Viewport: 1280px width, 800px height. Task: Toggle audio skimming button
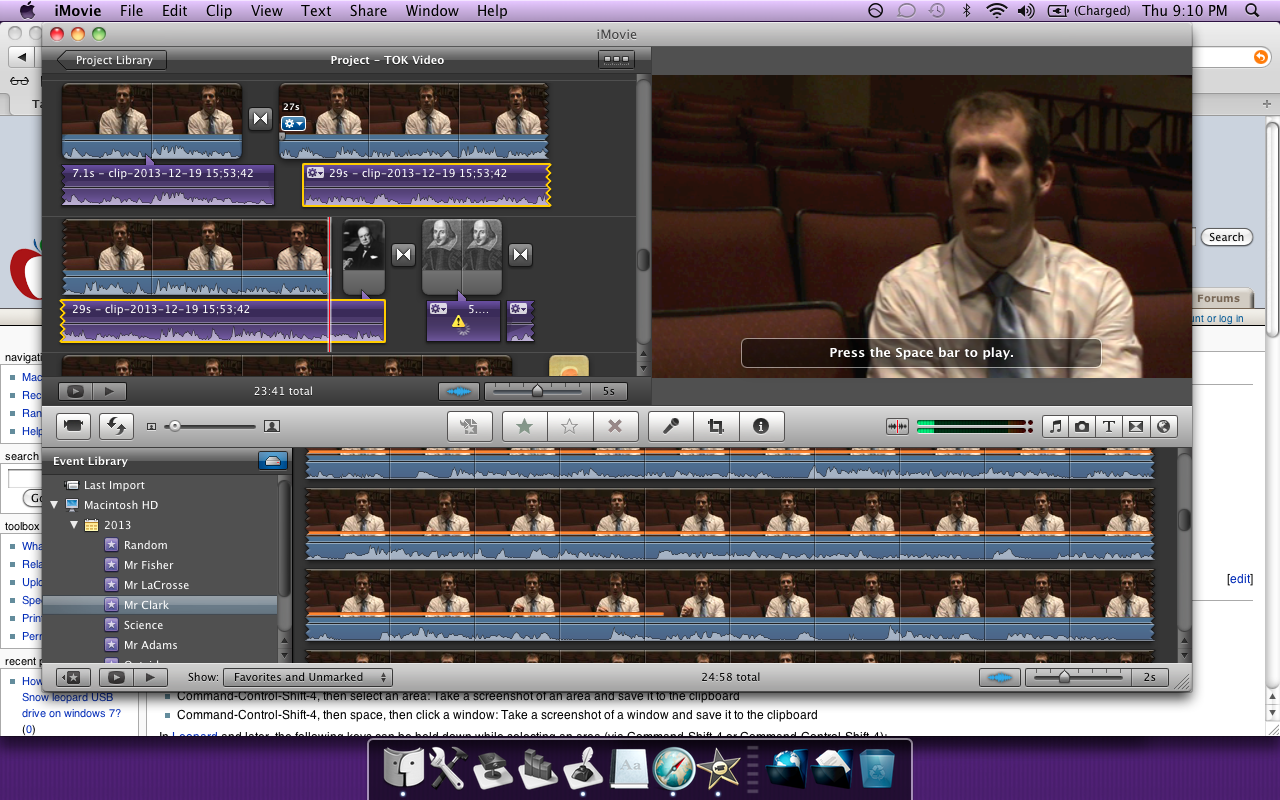click(897, 426)
